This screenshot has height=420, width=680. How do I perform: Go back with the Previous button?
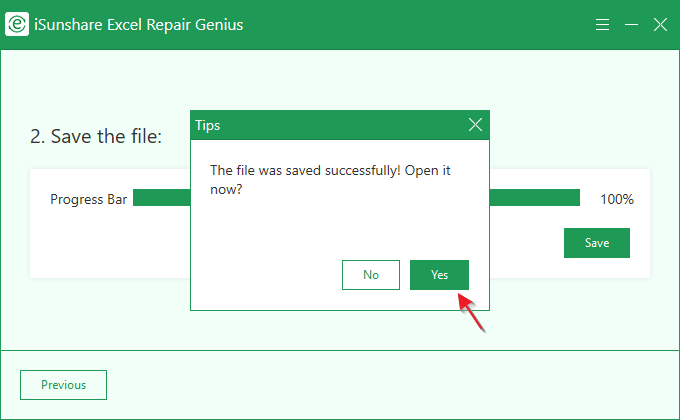coord(63,385)
